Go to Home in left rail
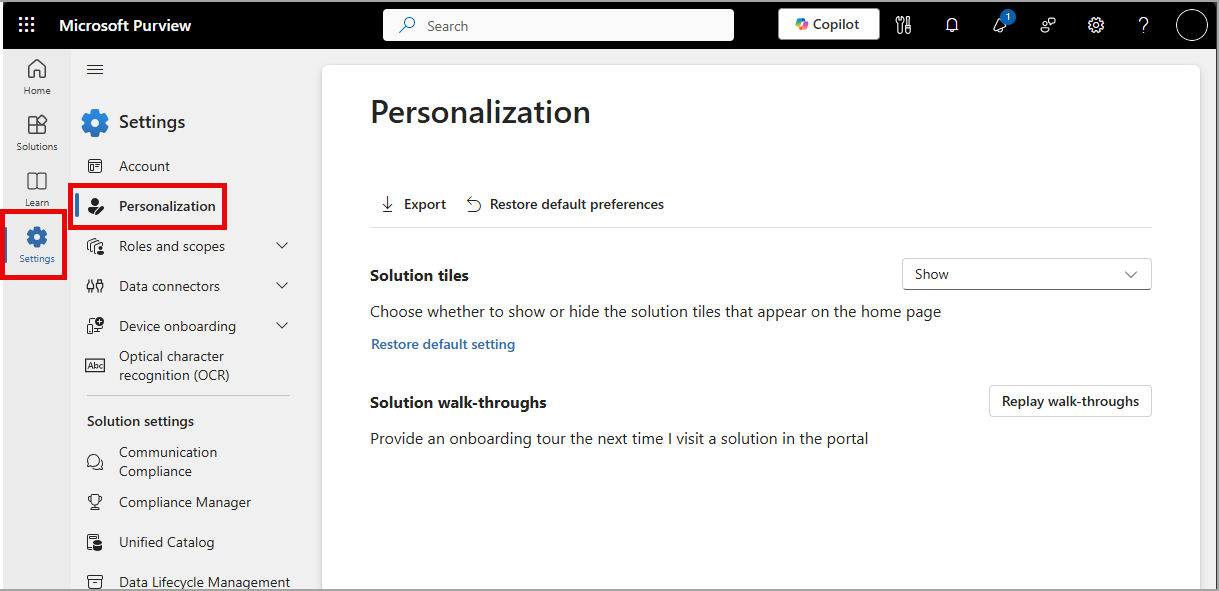The image size is (1219, 591). pos(37,77)
